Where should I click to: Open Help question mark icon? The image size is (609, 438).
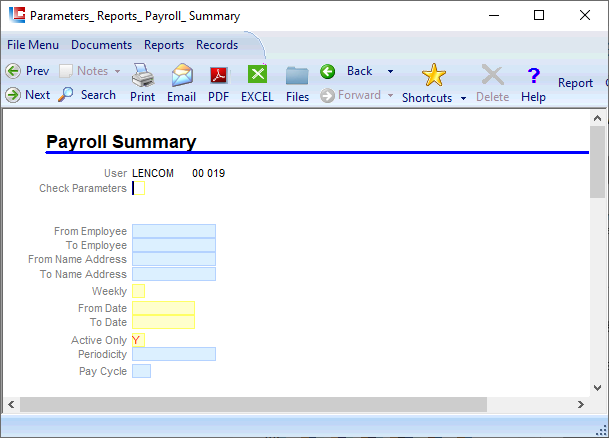[534, 75]
